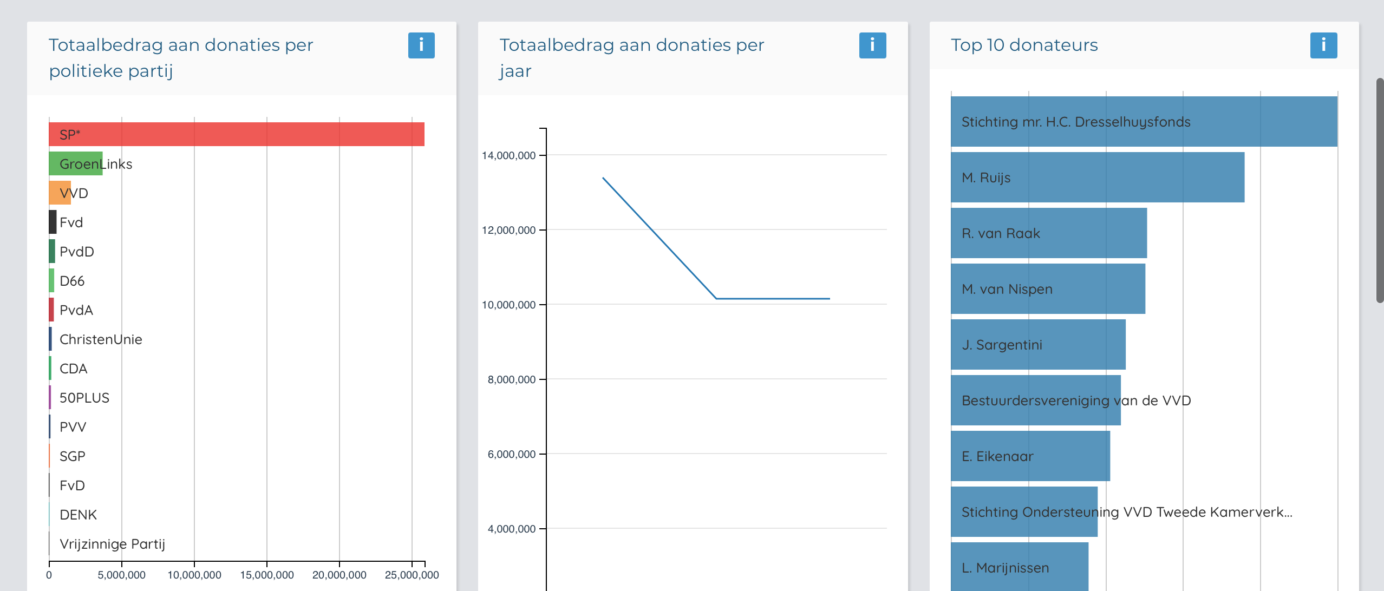Select Stichting mr. H.C. Dresselhuysfonds donor bar
Screen dimensions: 1384x591
[1144, 122]
